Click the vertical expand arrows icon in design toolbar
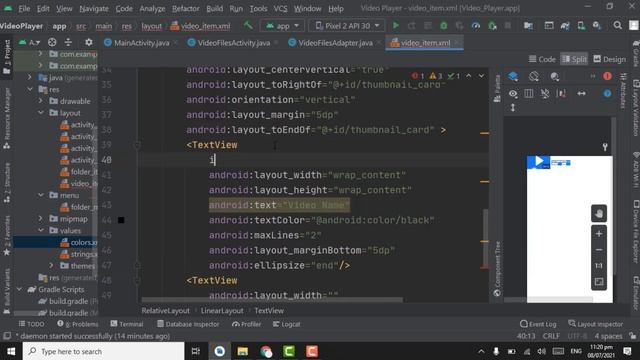640x360 pixels. 513,108
